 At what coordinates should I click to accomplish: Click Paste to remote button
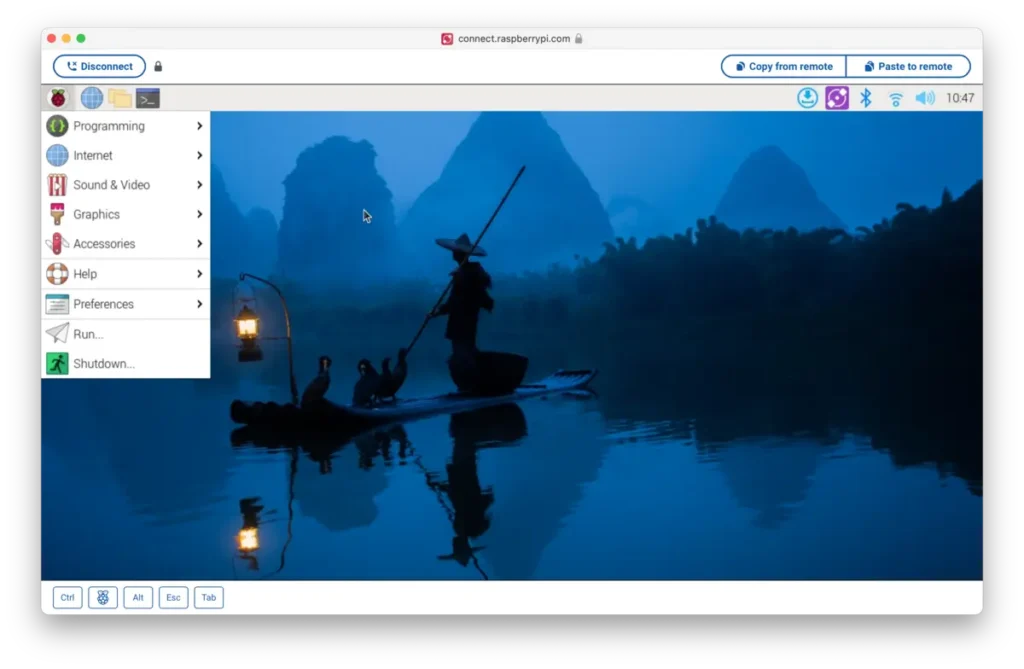pos(908,66)
